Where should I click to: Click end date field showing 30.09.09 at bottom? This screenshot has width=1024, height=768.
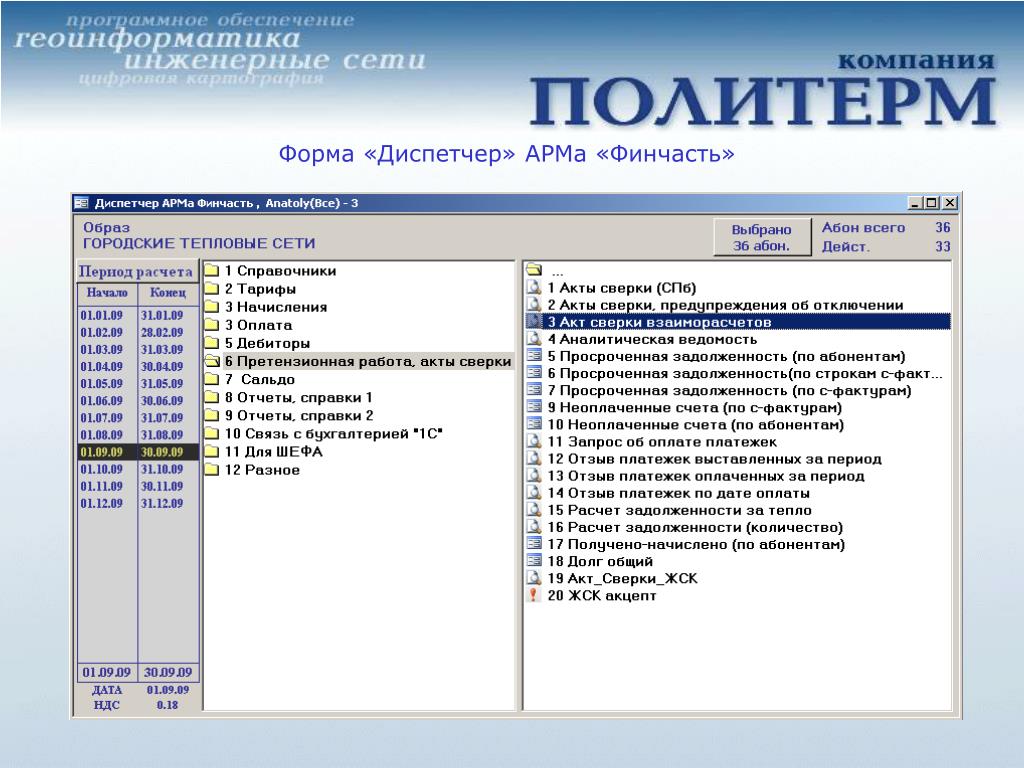(168, 672)
